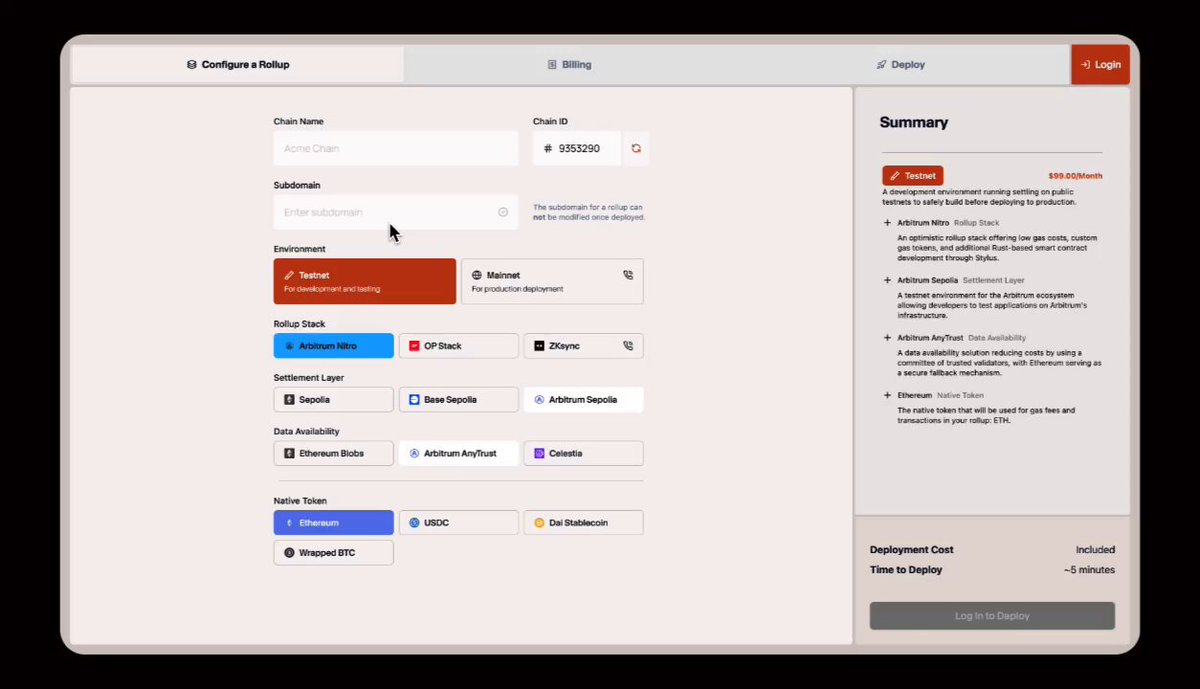1200x689 pixels.
Task: Set USDC as native token
Action: (458, 522)
